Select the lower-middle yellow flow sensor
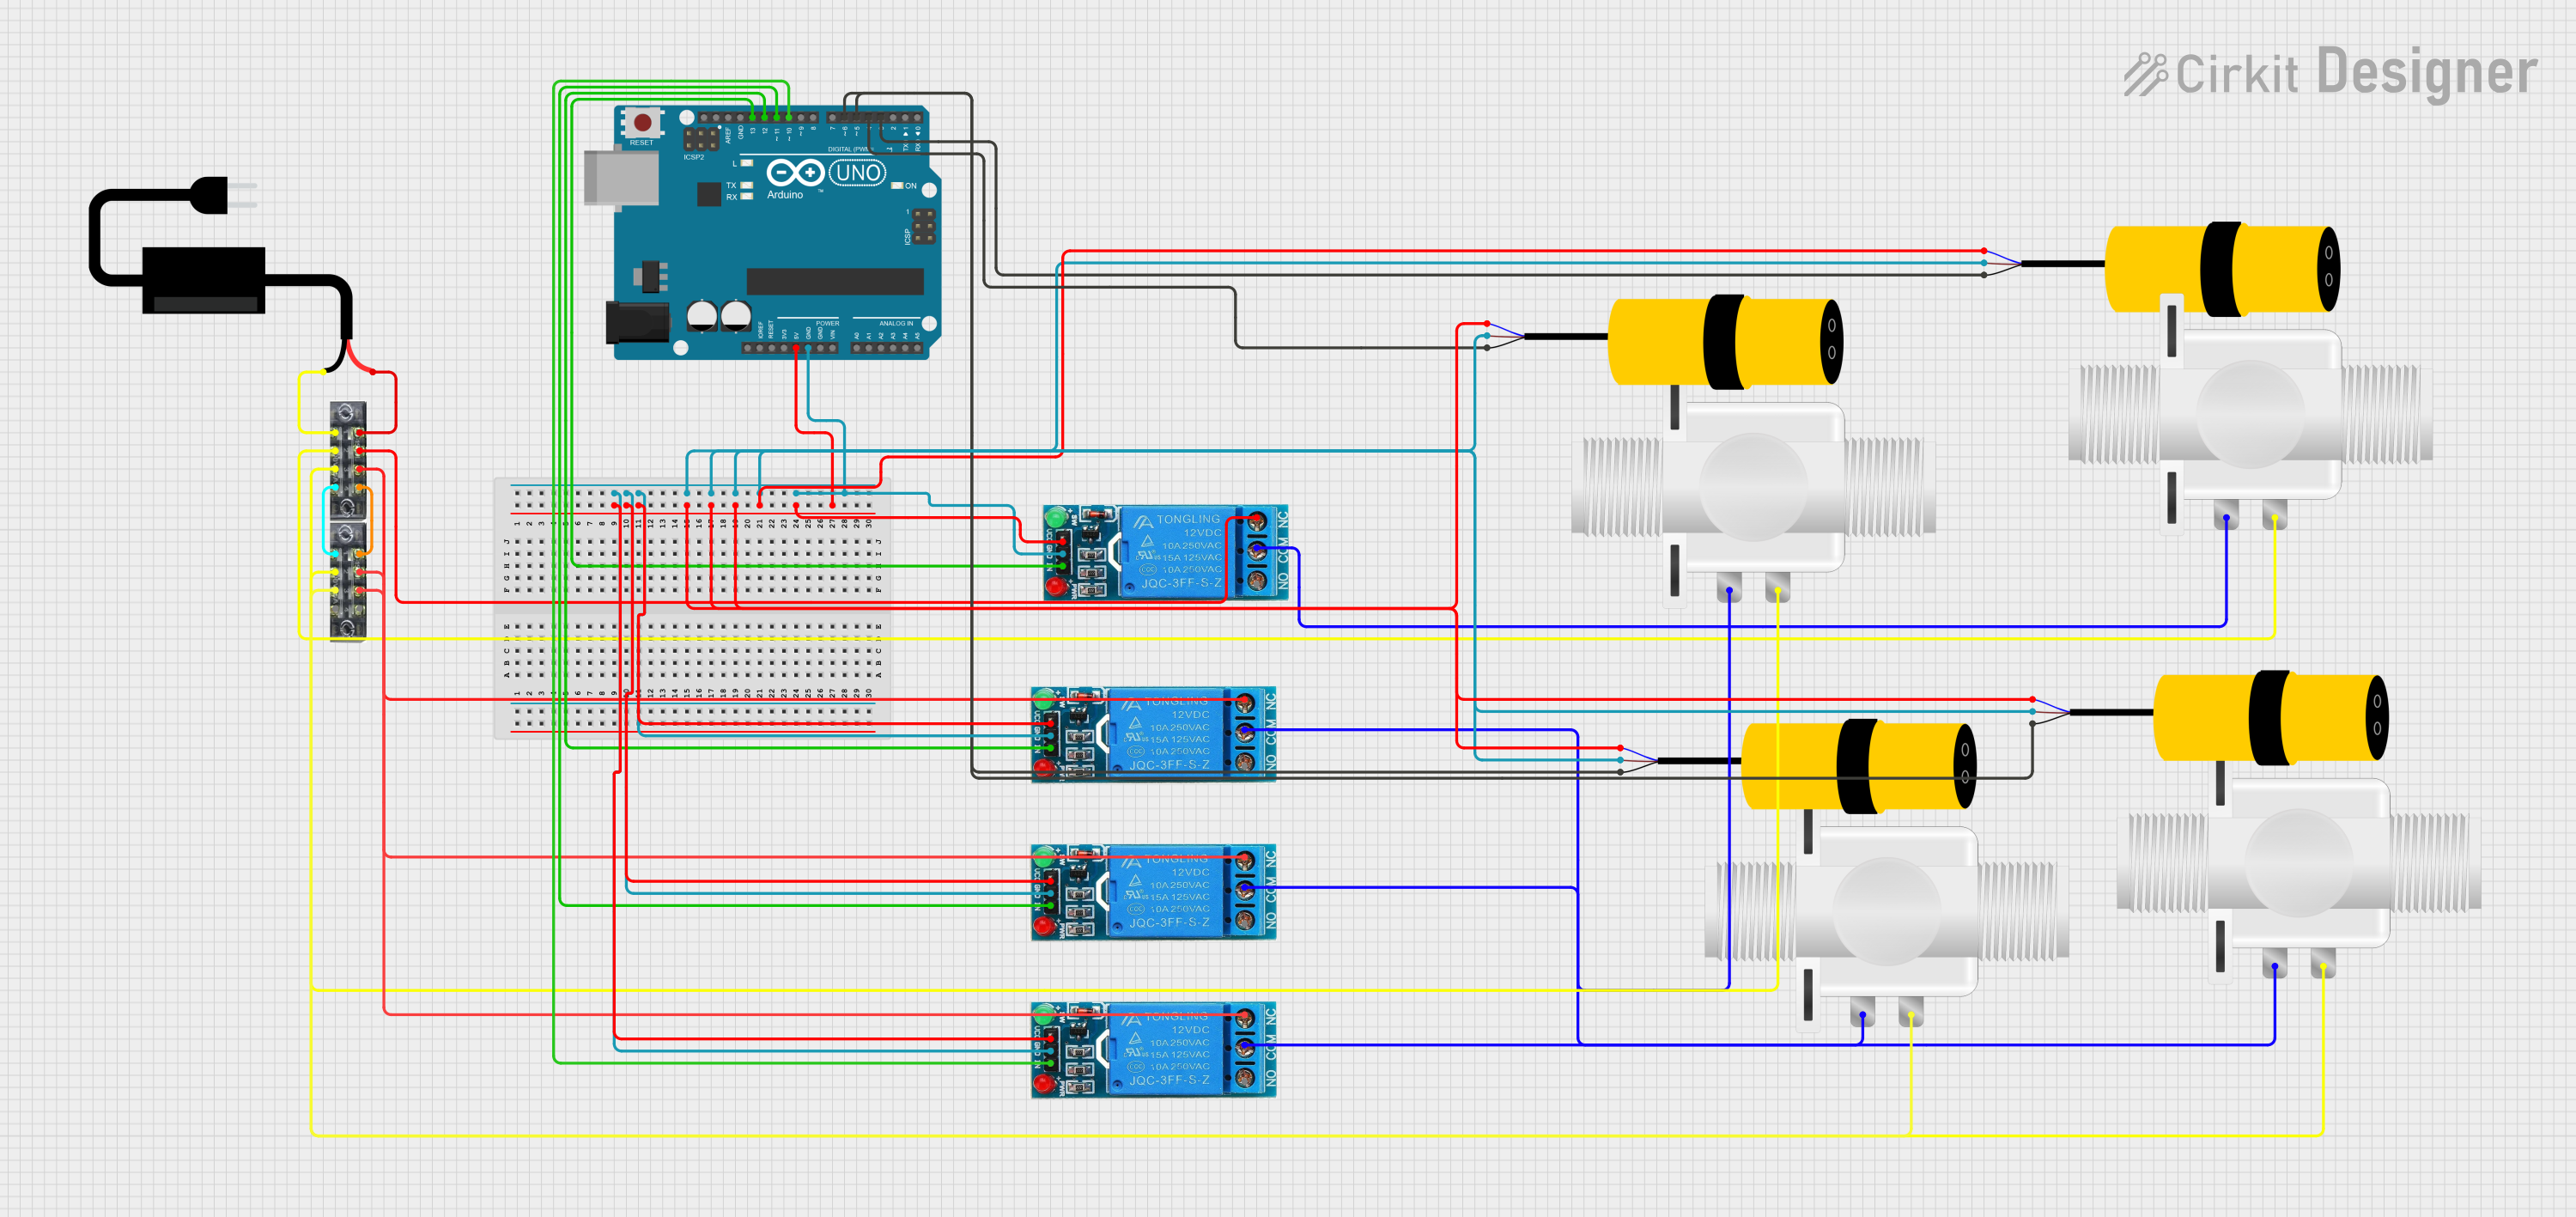 pyautogui.click(x=1858, y=766)
